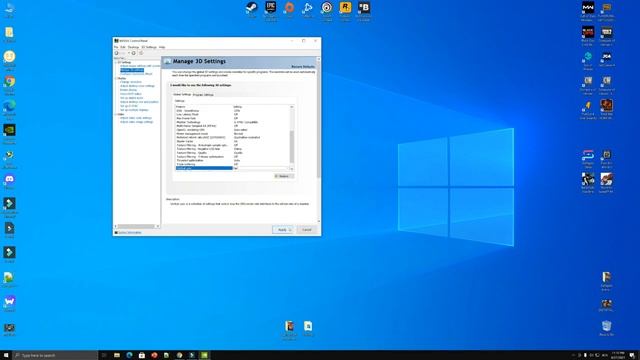Open the Recycle Bin on desktop

pyautogui.click(x=607, y=327)
